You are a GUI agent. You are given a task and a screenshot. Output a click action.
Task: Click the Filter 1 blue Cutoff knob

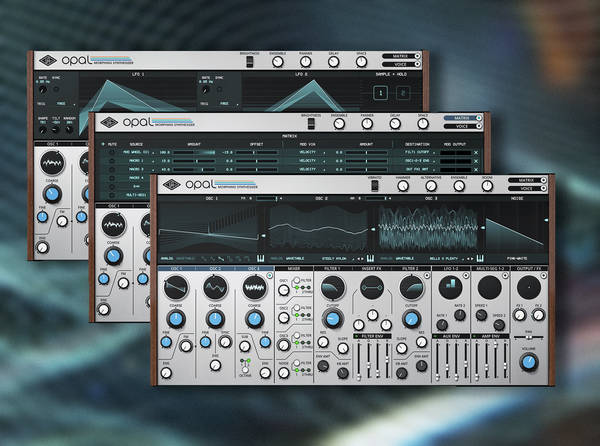click(x=333, y=319)
